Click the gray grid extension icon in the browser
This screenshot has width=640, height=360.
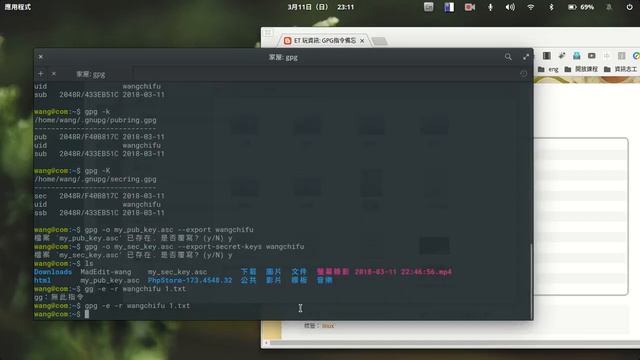tap(622, 56)
